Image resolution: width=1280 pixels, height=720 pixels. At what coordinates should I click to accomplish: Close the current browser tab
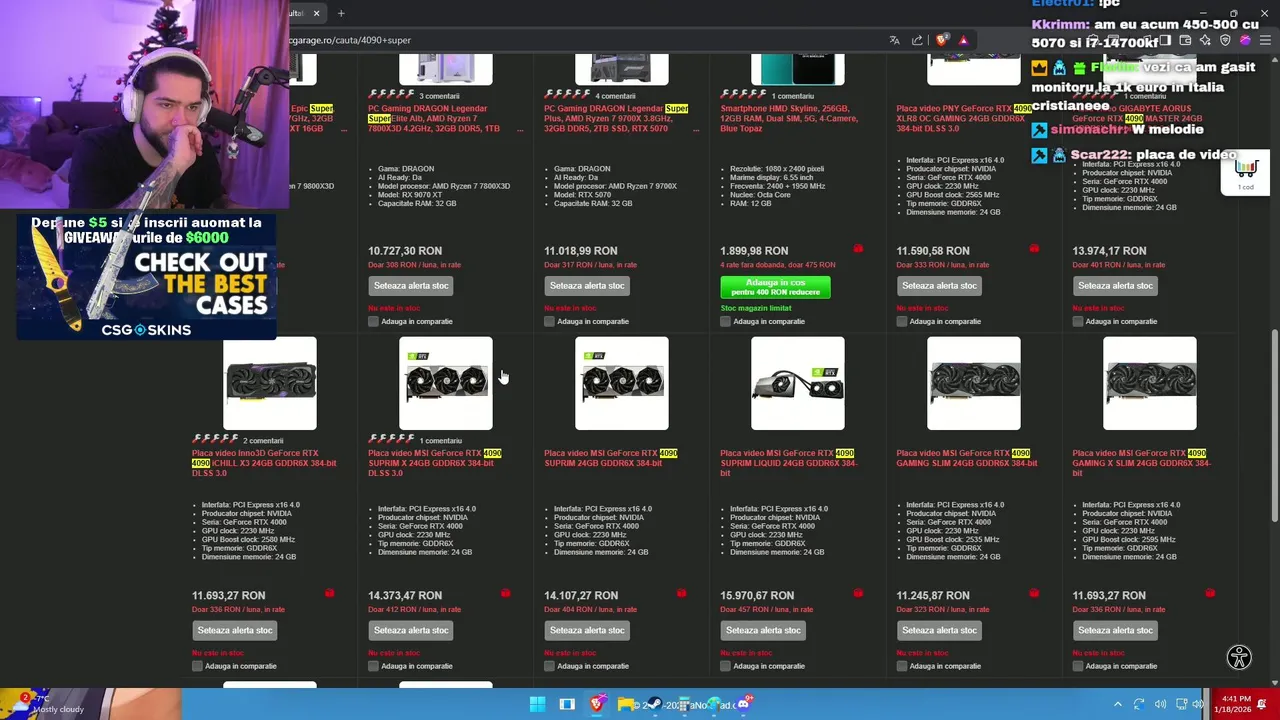[x=316, y=13]
